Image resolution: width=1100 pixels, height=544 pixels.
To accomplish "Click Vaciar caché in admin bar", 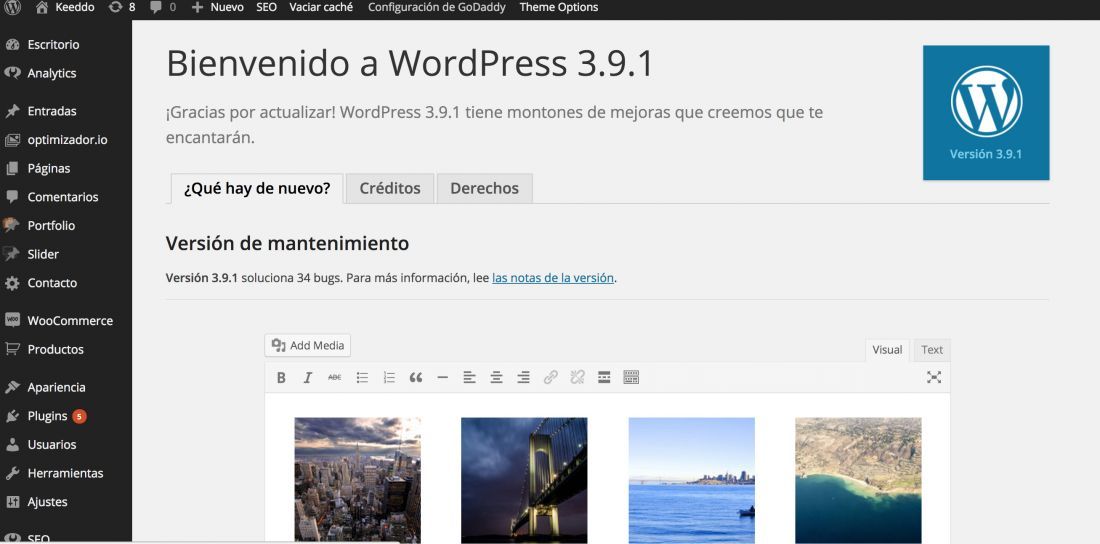I will pos(321,7).
